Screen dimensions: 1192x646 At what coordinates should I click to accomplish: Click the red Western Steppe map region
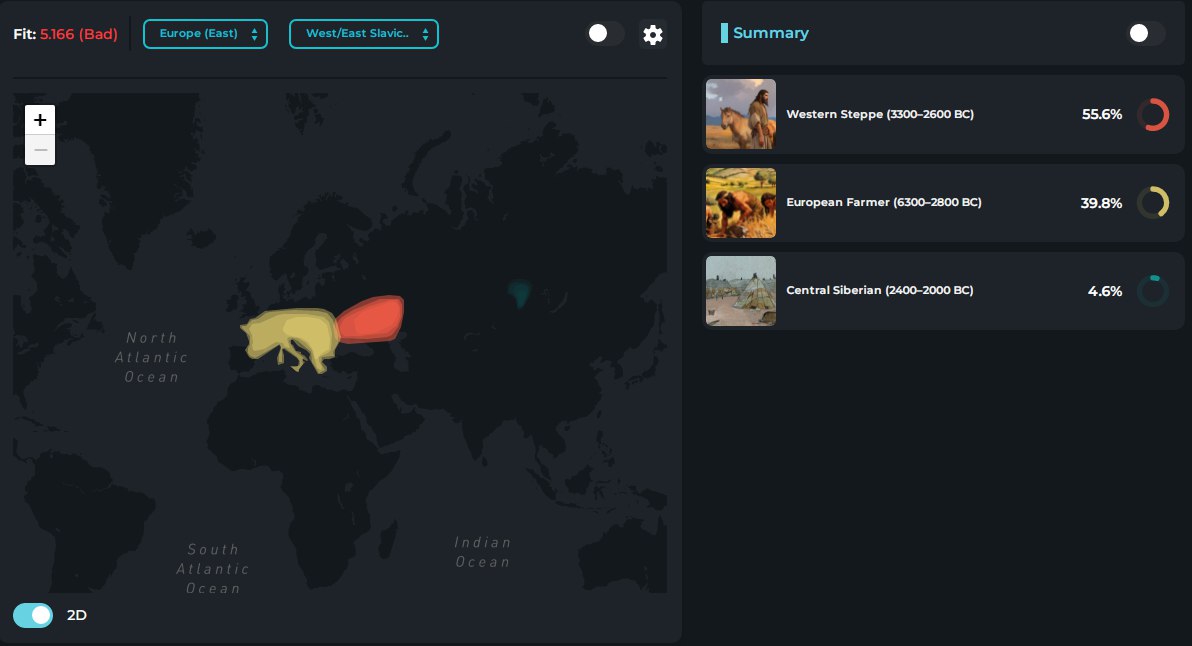372,319
